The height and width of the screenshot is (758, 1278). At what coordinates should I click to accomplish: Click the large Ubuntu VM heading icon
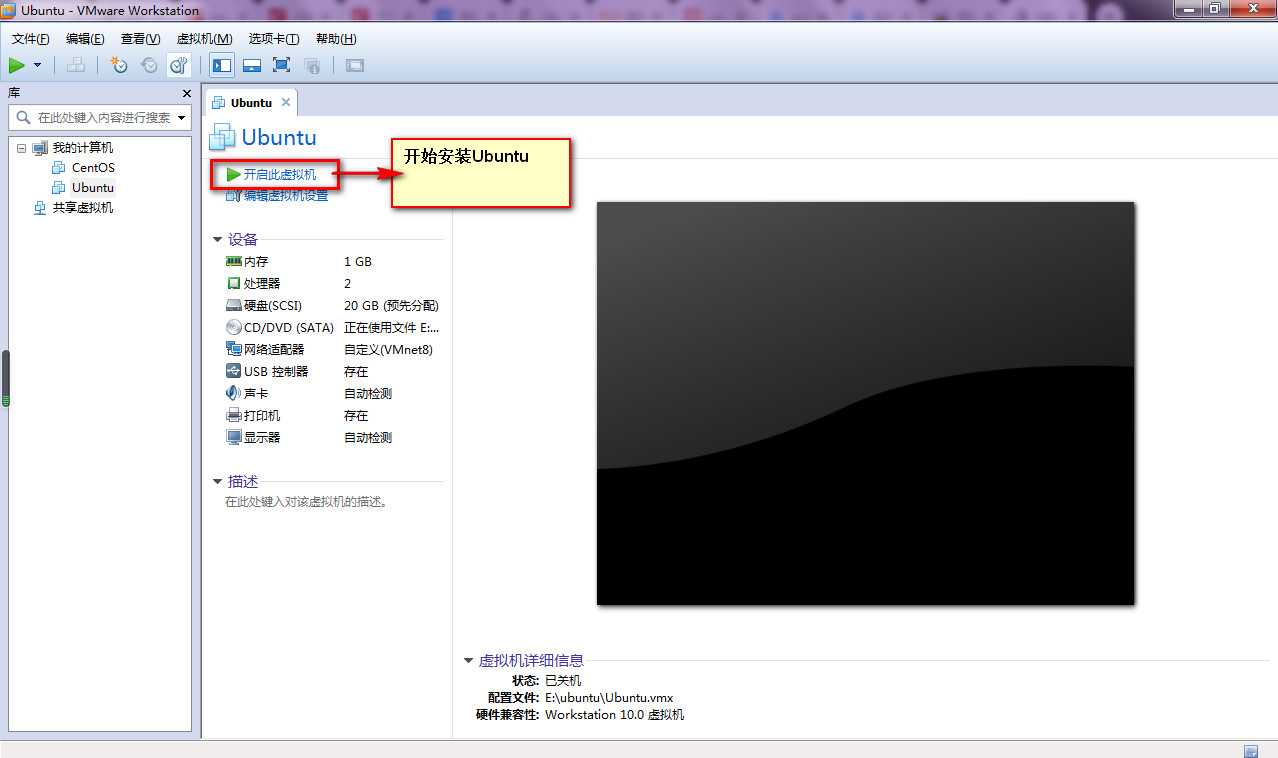(x=222, y=138)
